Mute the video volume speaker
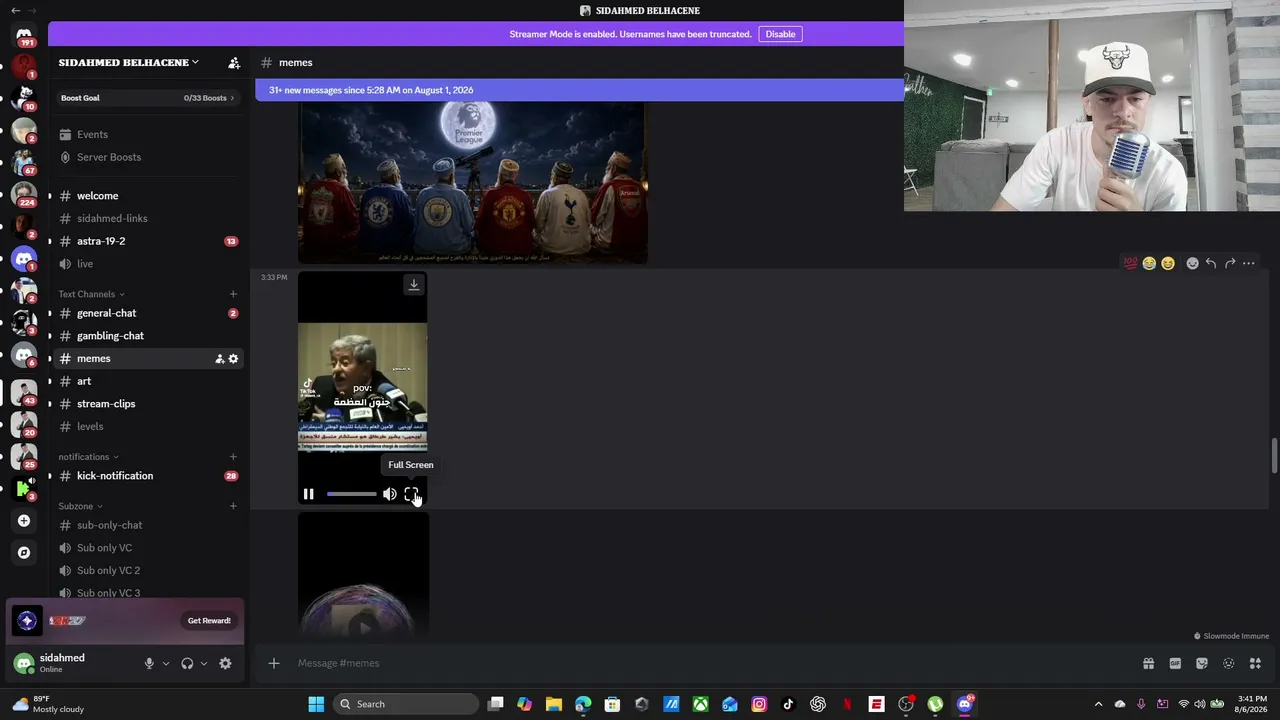The height and width of the screenshot is (720, 1280). 389,494
